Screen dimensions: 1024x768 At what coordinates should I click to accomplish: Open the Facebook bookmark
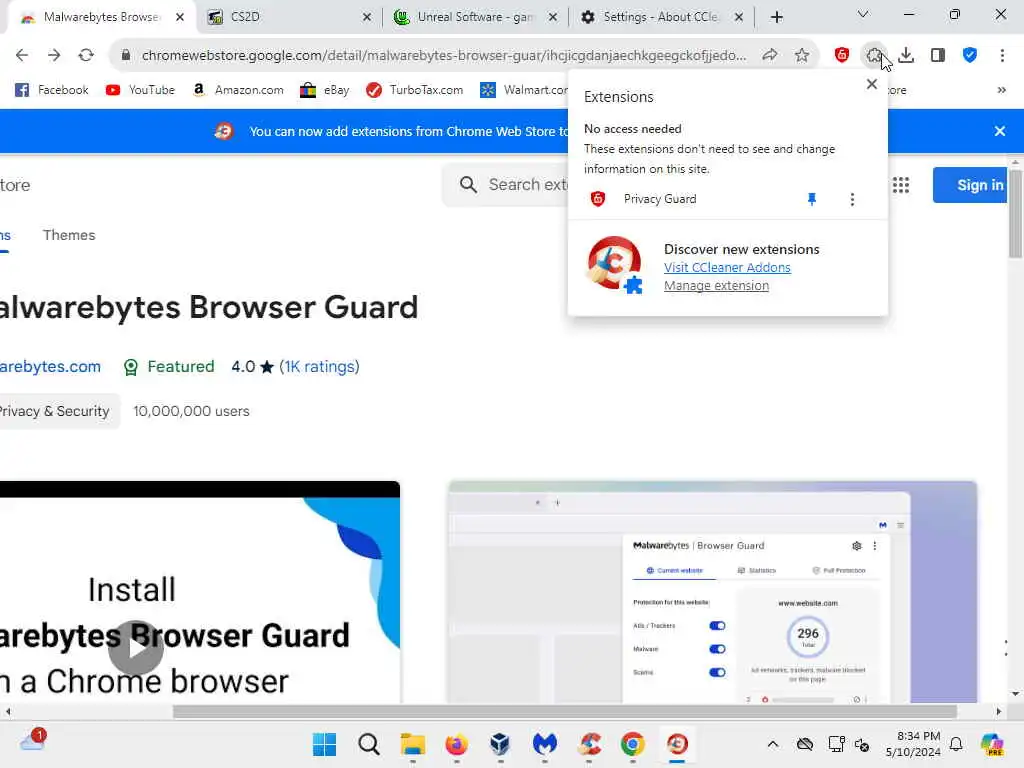[52, 90]
